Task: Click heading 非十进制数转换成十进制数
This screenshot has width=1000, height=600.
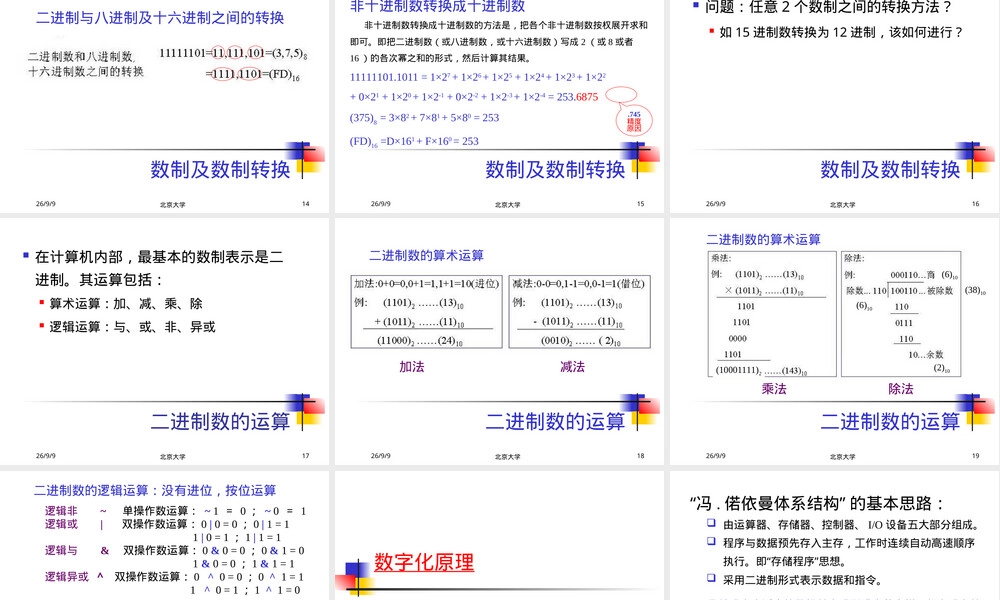Action: 438,6
